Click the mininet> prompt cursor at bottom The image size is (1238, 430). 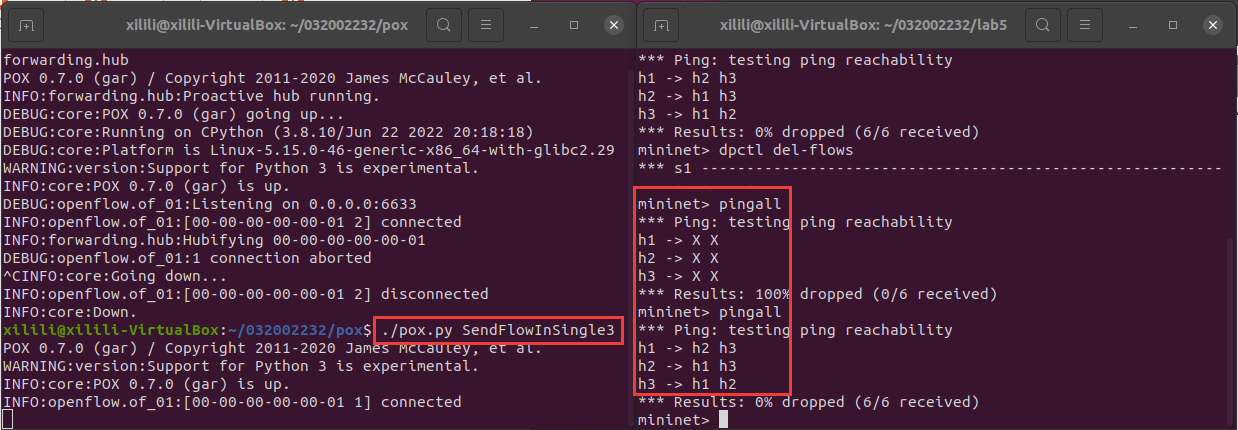point(723,420)
